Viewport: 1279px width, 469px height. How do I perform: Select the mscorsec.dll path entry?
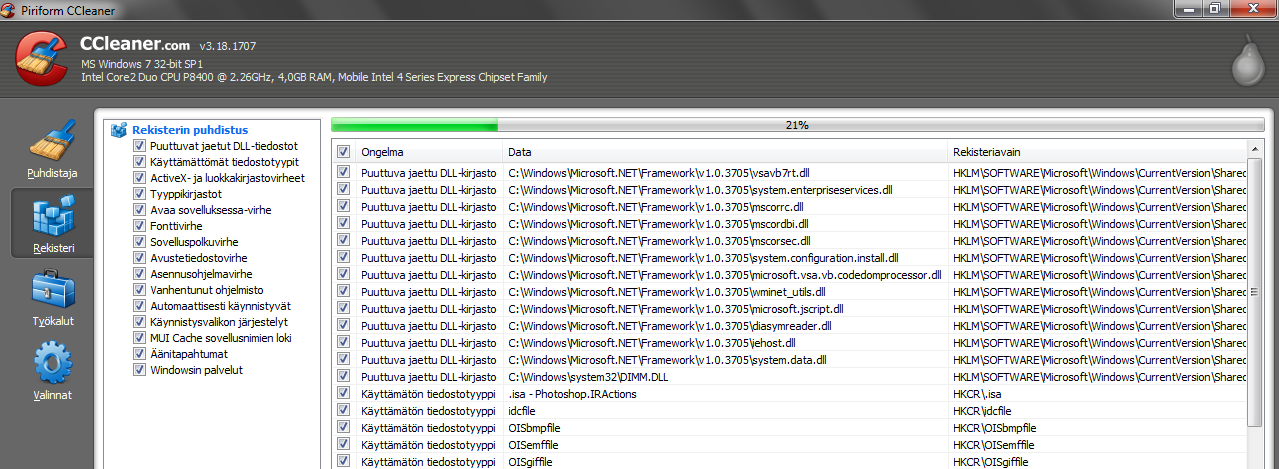tap(659, 241)
